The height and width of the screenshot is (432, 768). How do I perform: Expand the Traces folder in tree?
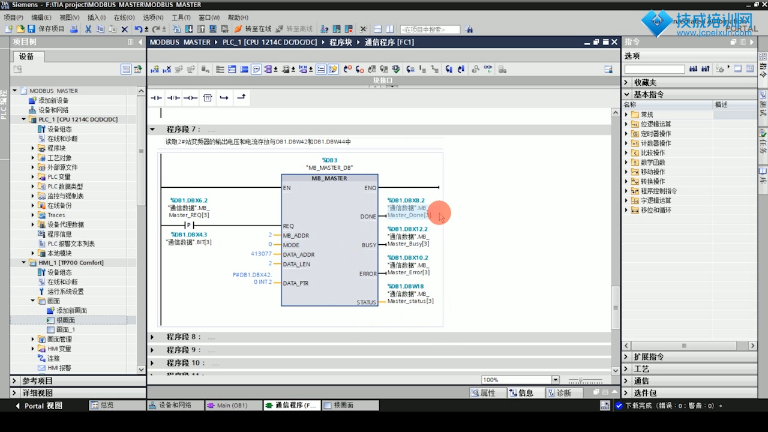pos(33,215)
